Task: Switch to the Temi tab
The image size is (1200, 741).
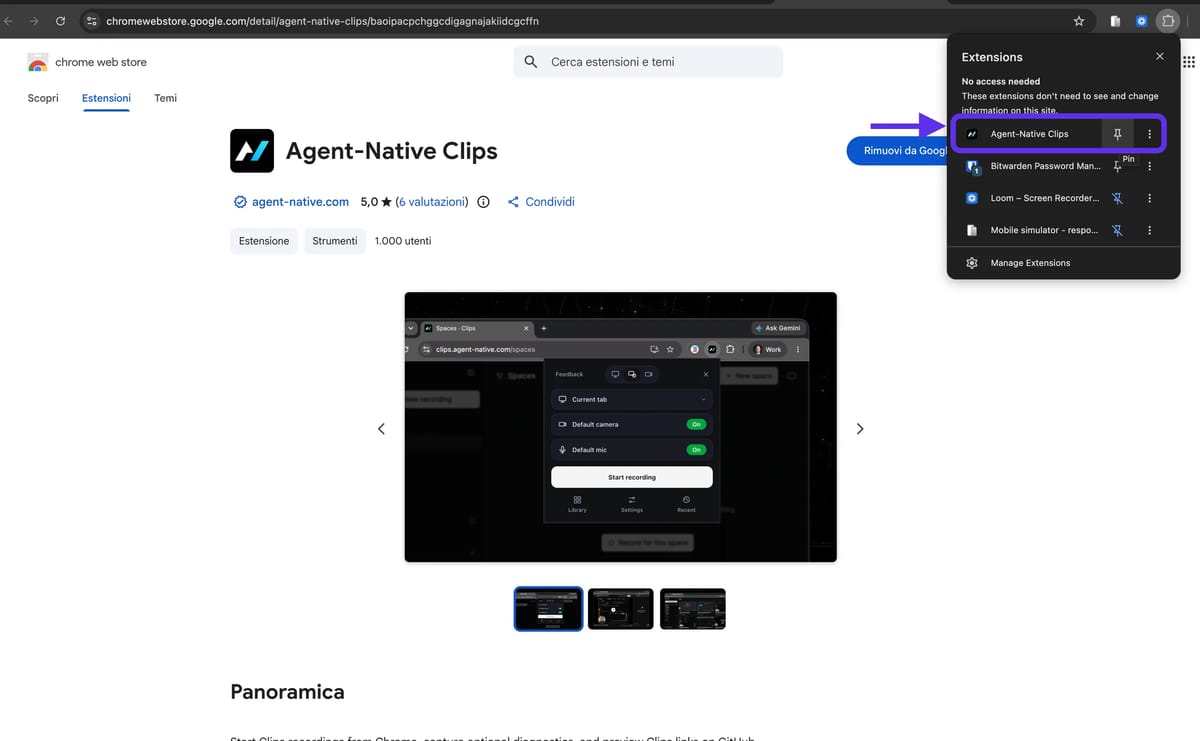Action: coord(166,98)
